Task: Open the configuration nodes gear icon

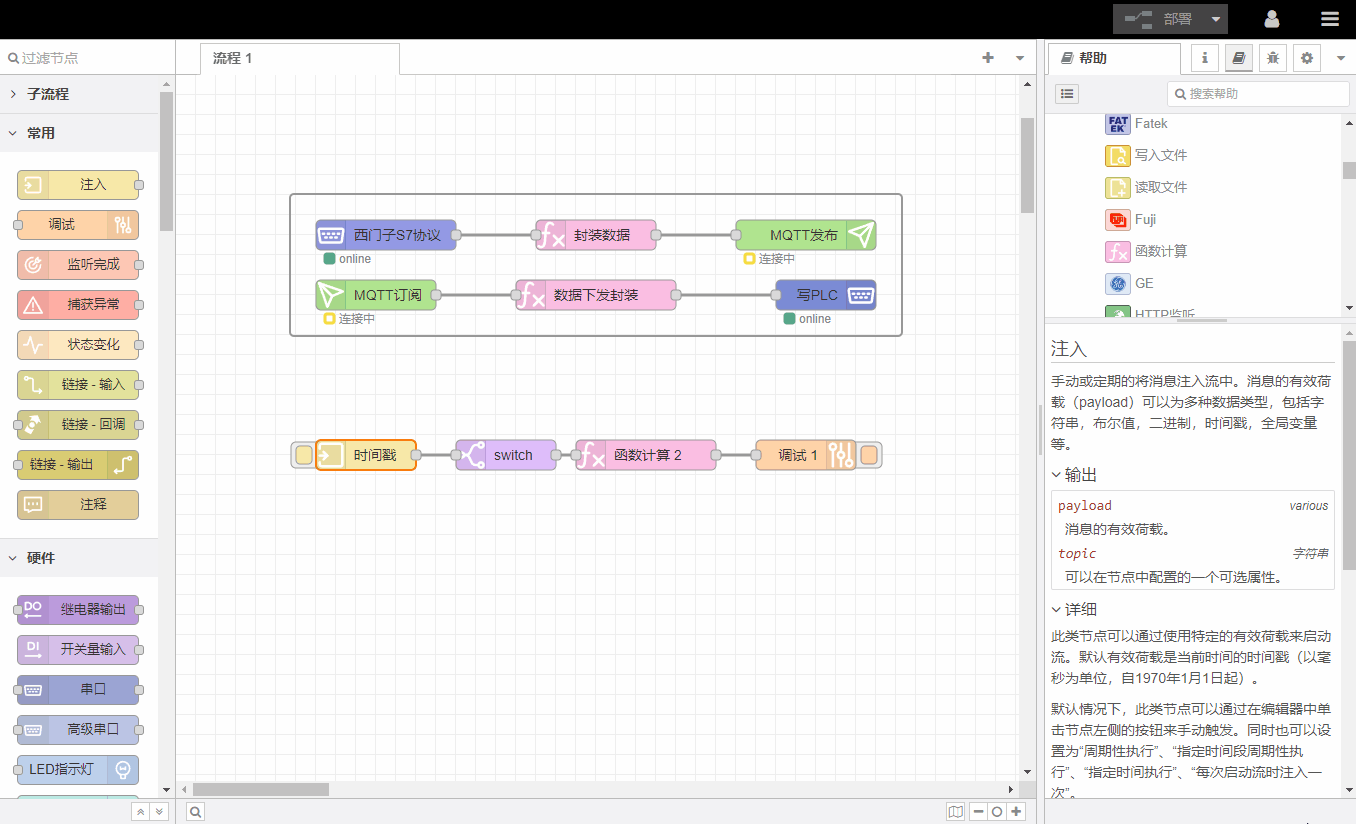Action: tap(1306, 58)
